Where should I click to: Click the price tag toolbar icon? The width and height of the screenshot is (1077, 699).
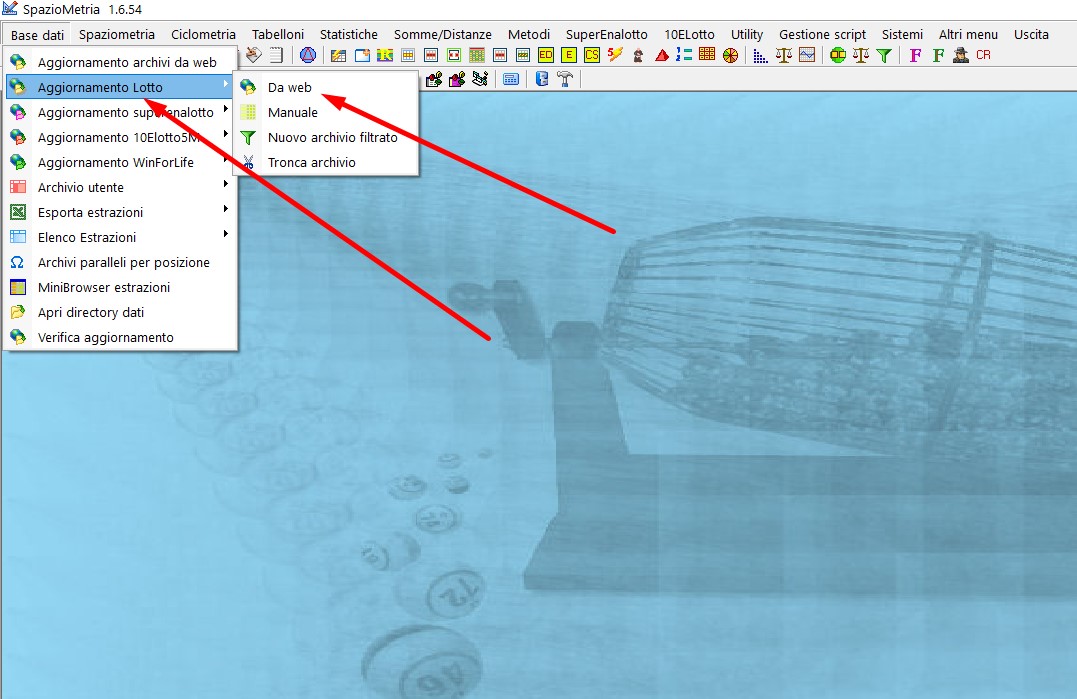(x=253, y=54)
